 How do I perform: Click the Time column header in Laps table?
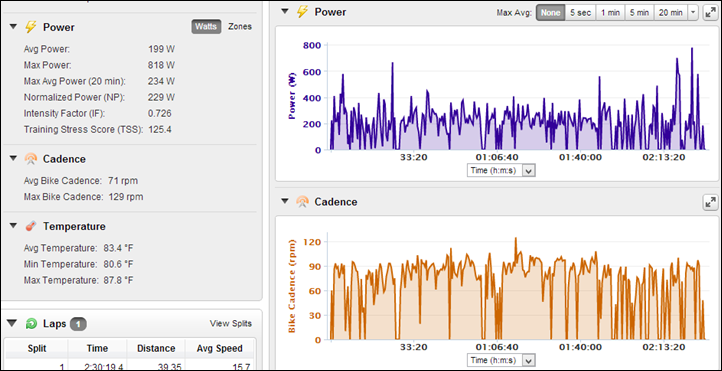(97, 348)
